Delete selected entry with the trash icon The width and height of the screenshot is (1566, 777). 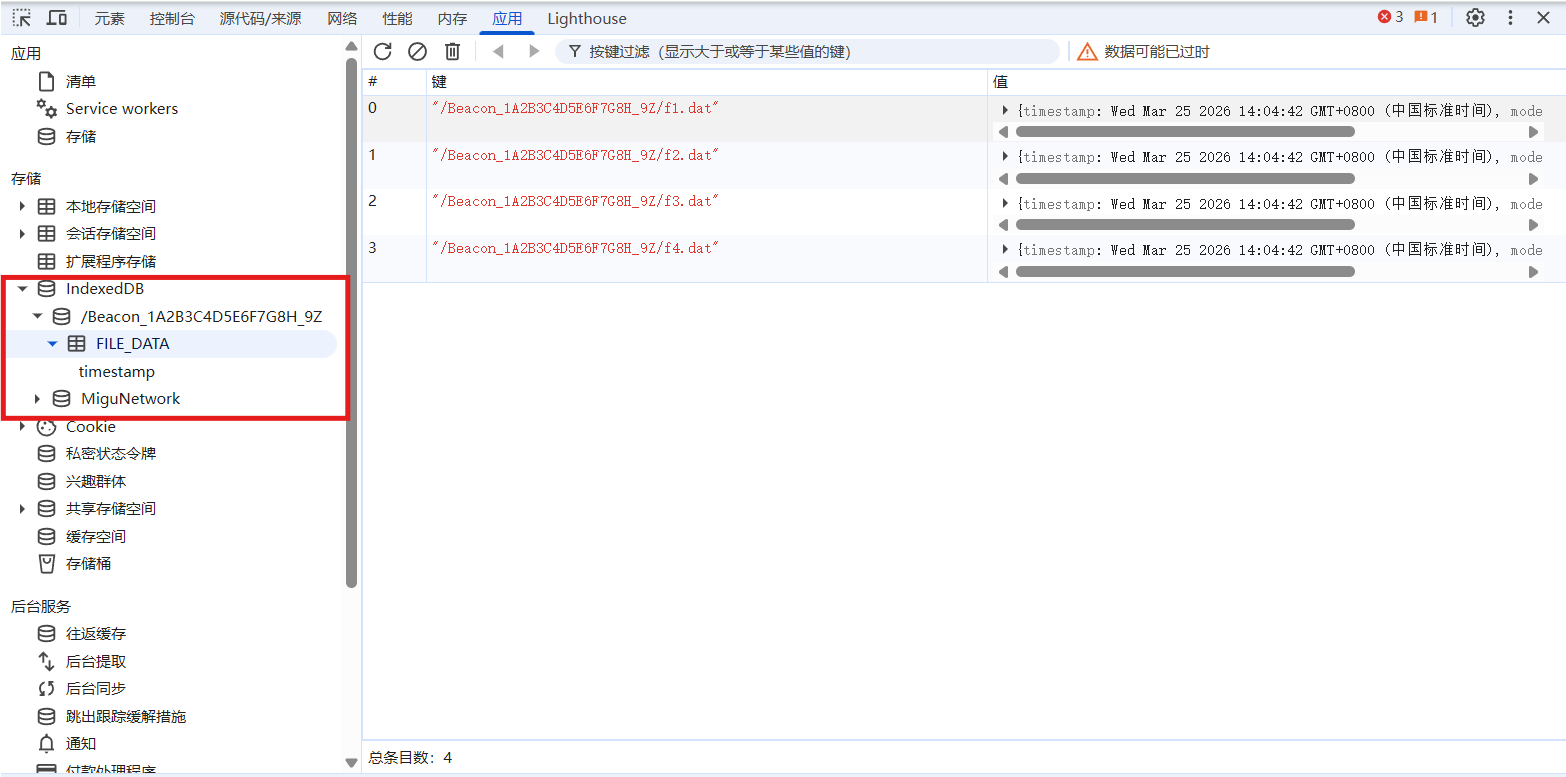pyautogui.click(x=453, y=52)
